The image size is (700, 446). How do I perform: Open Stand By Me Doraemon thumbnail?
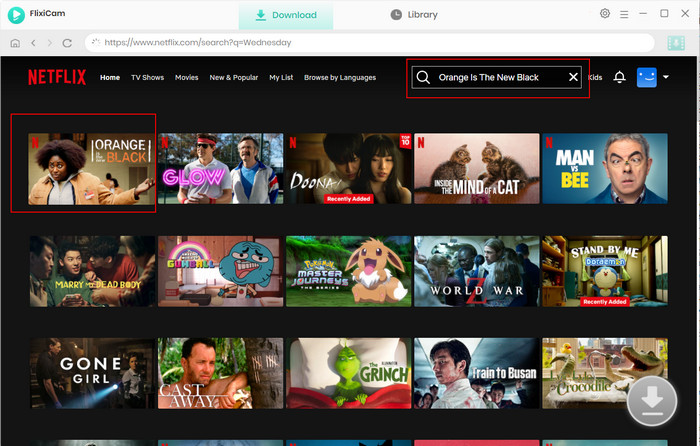point(605,271)
